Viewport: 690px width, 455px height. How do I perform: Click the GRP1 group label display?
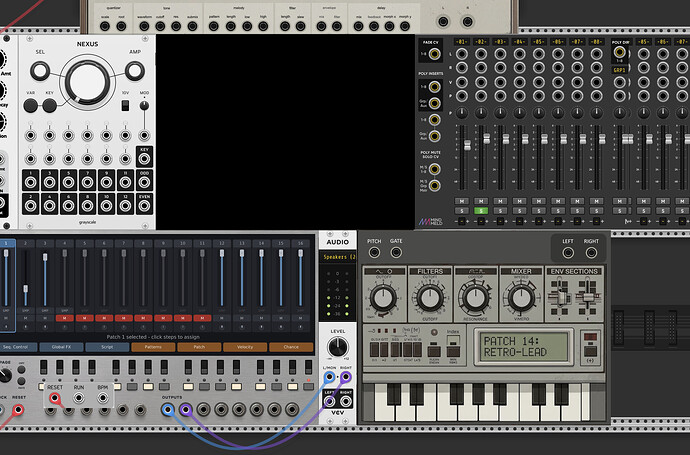tap(620, 70)
